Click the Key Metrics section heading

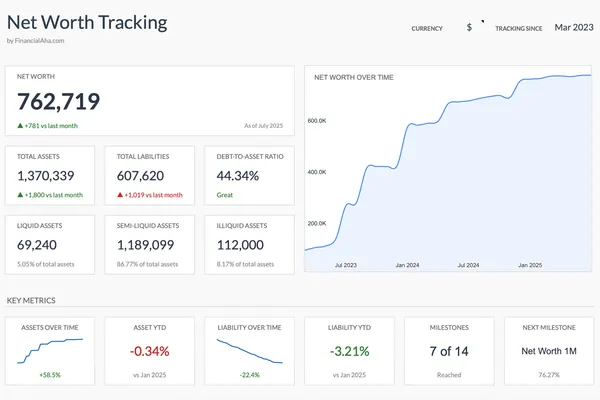(31, 300)
